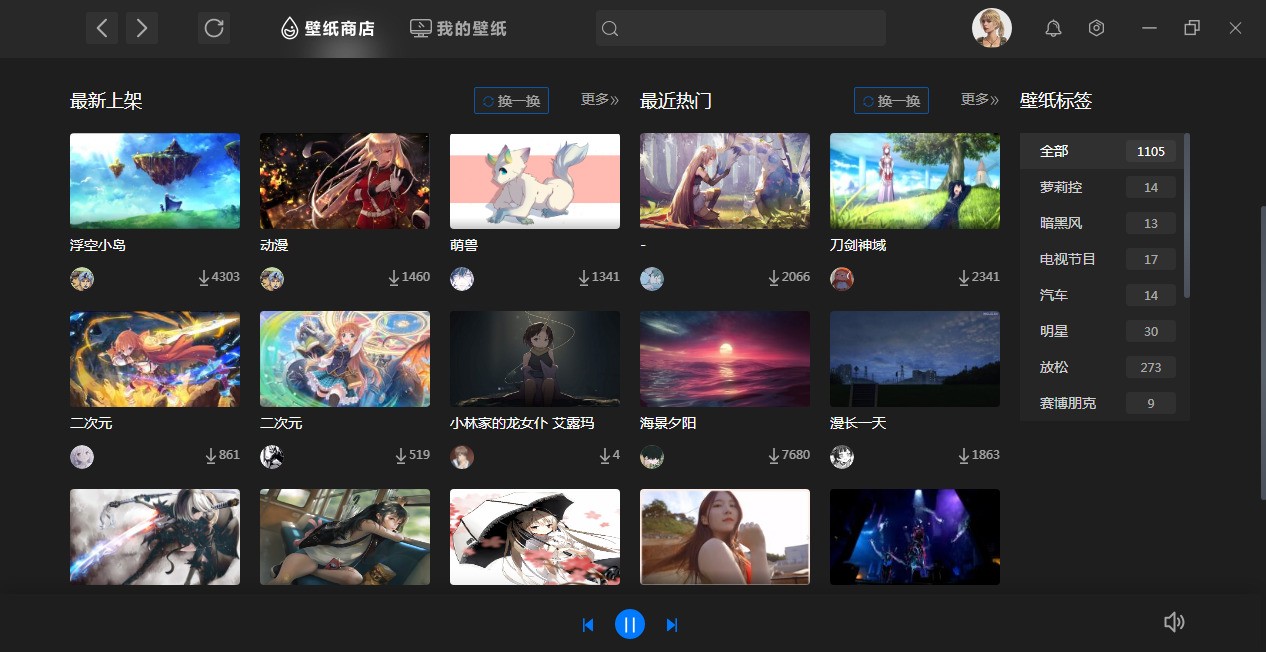Click the search input field

coord(741,28)
